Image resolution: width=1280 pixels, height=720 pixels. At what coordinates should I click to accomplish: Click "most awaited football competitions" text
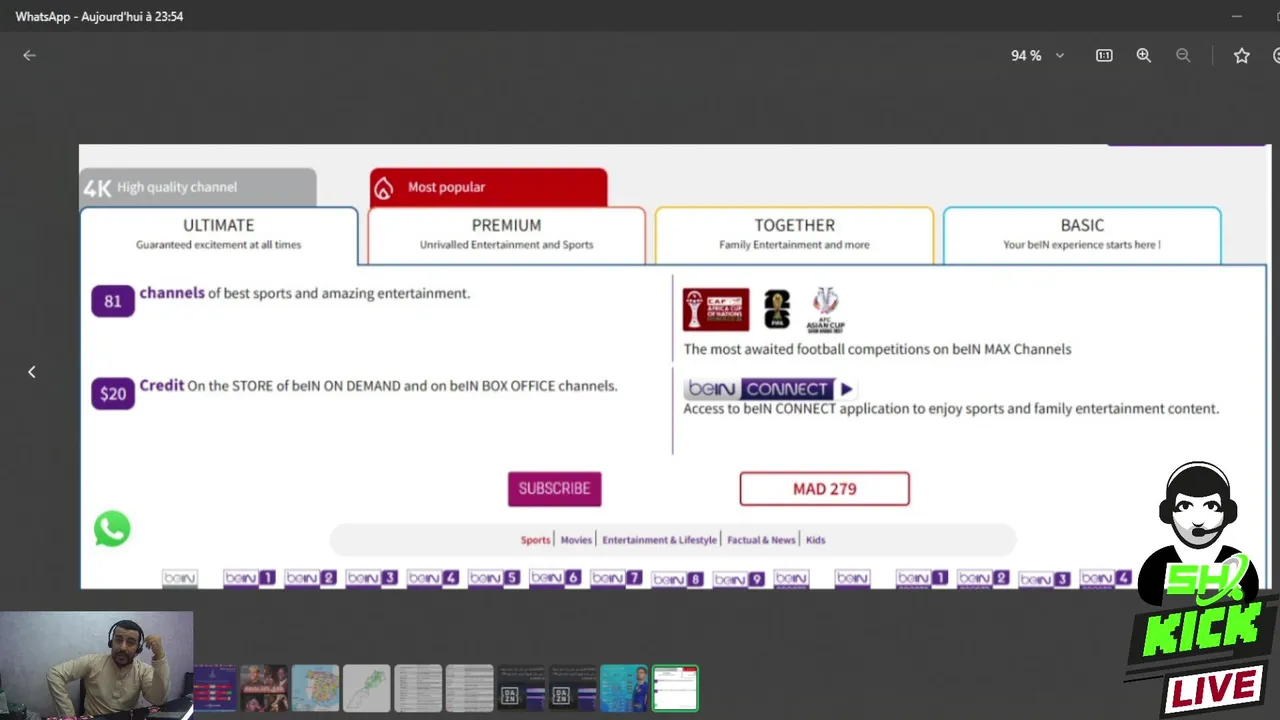pyautogui.click(x=877, y=349)
